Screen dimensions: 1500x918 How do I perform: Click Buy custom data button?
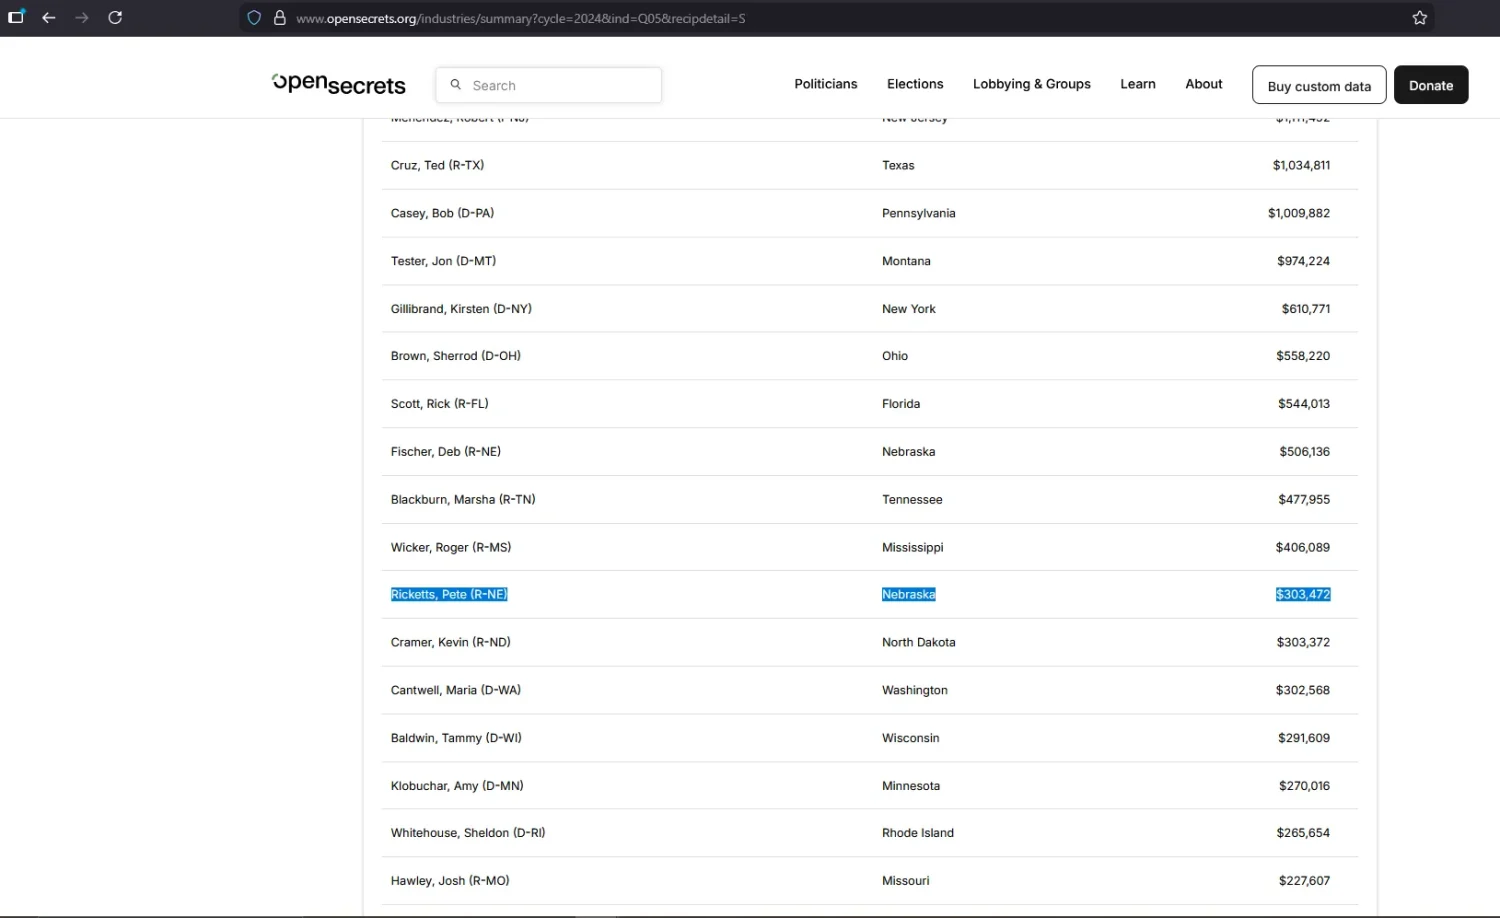[x=1319, y=85]
